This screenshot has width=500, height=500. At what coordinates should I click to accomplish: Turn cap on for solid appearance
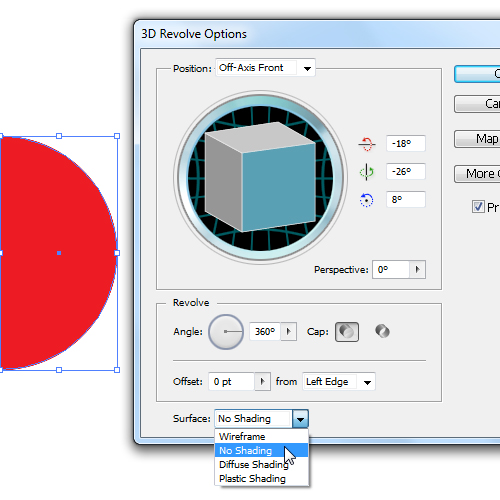(347, 332)
